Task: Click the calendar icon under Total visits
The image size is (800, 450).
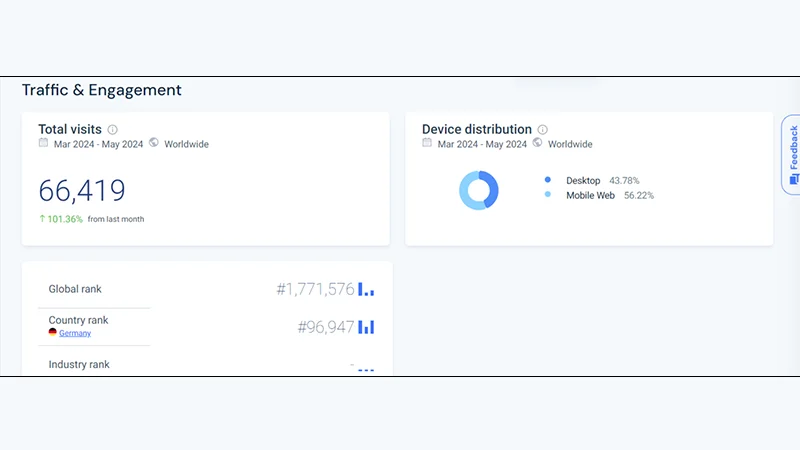Action: click(43, 143)
